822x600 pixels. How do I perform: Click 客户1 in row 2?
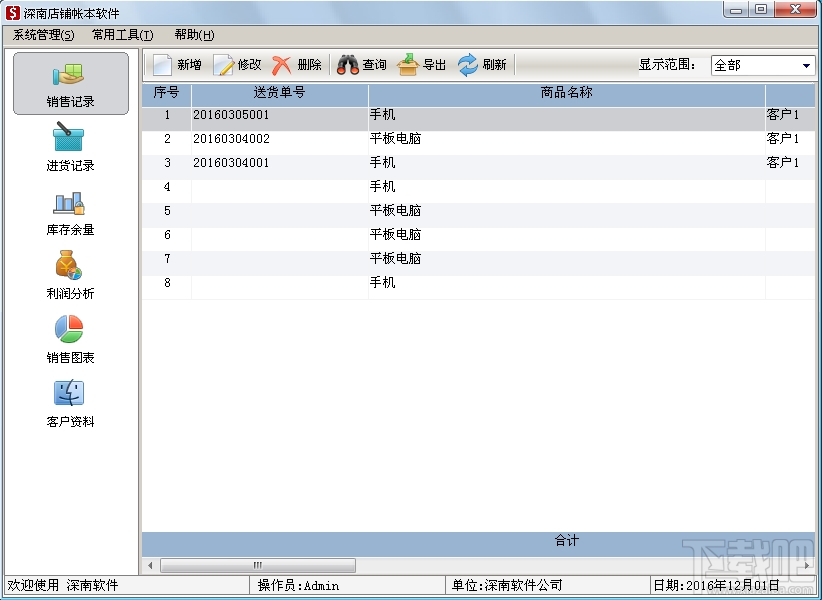[783, 139]
